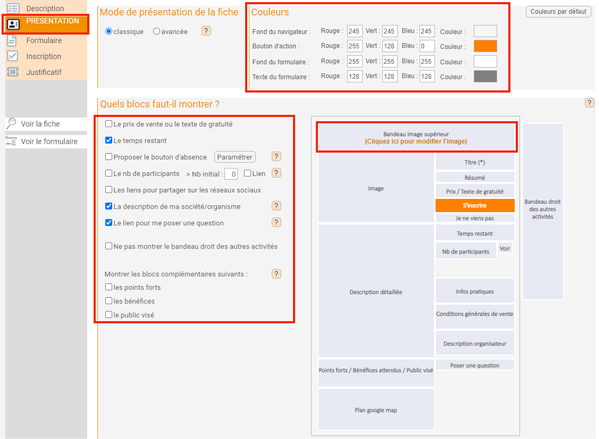Open the Formulaire menu item
Screen dimensions: 599x439
click(x=44, y=40)
